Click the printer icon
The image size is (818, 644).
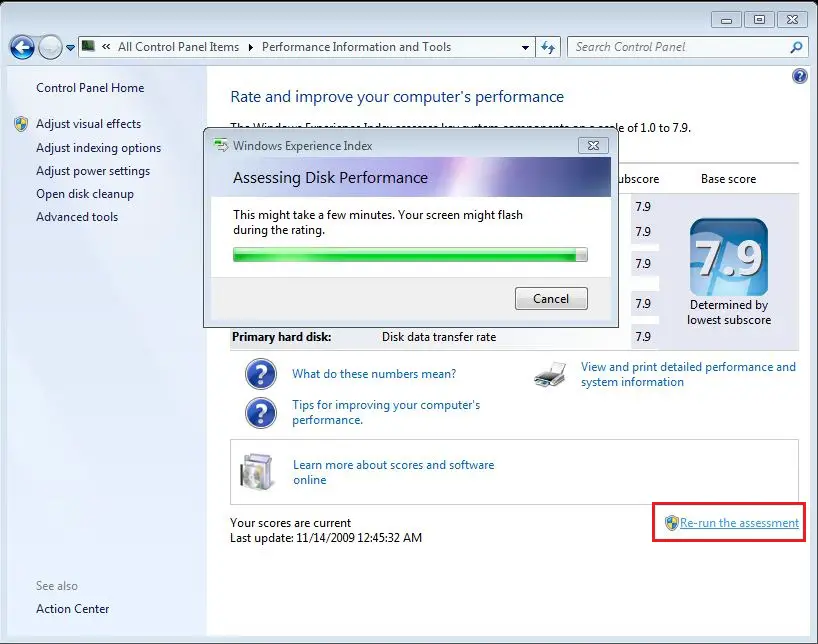click(550, 374)
